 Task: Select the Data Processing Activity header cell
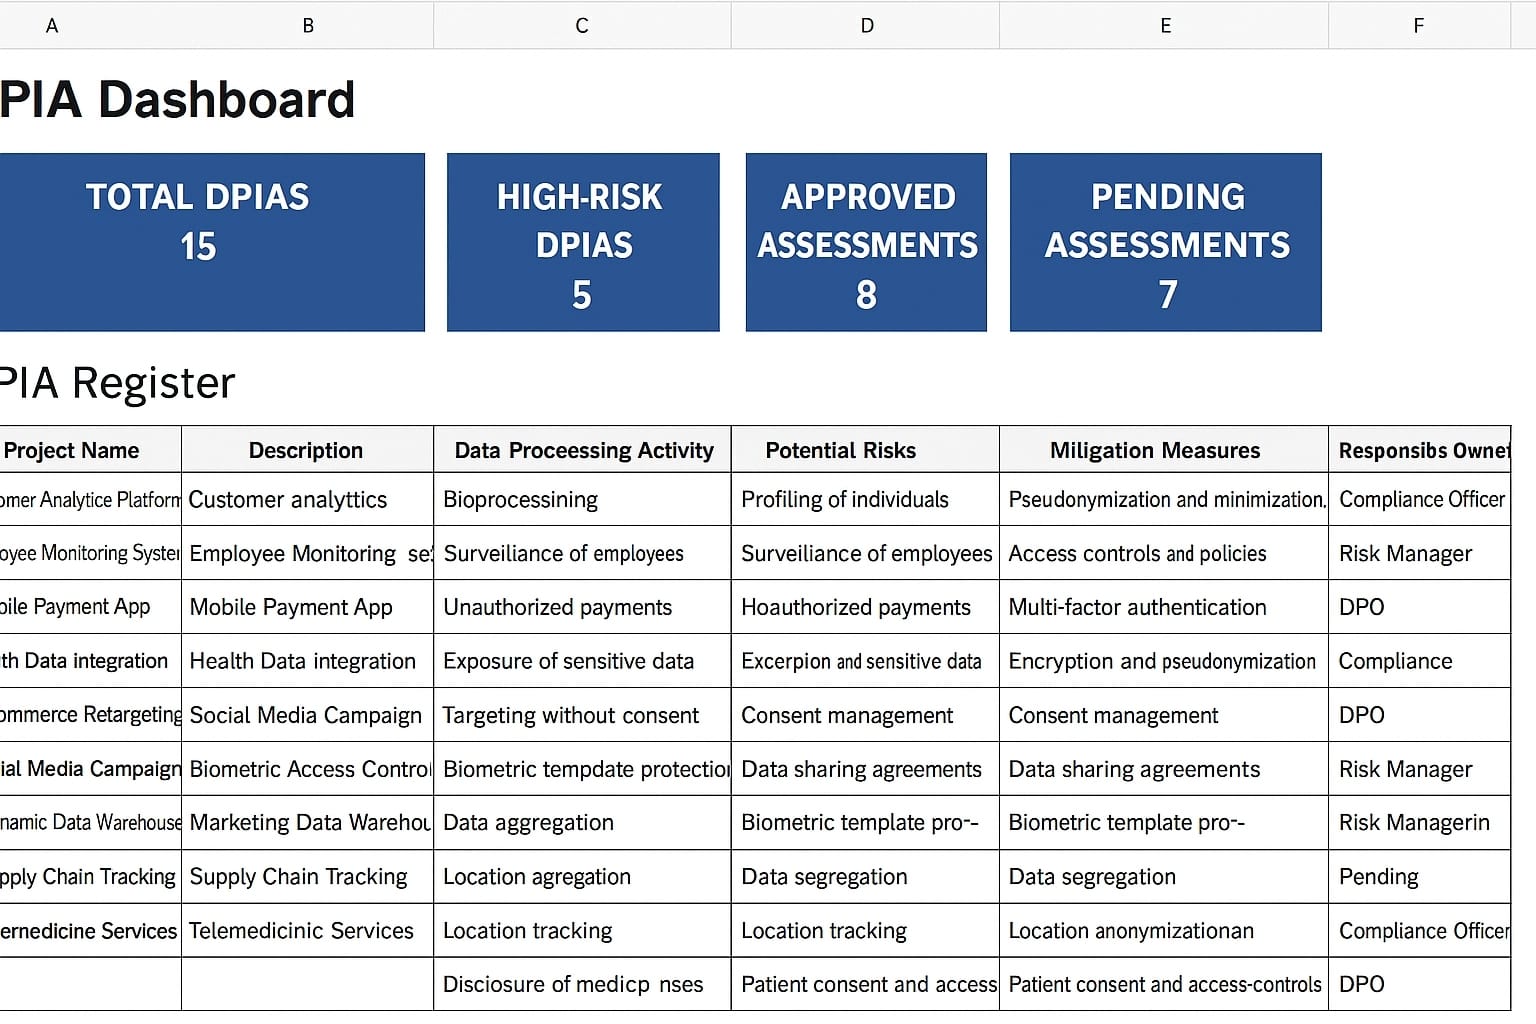pyautogui.click(x=583, y=450)
